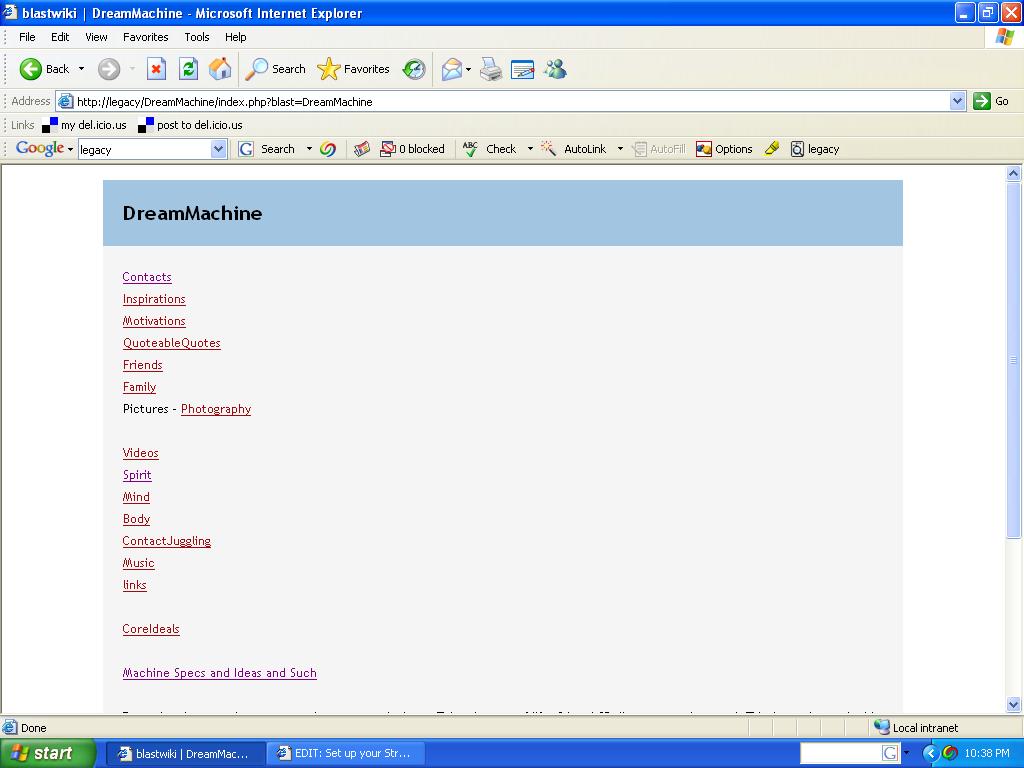
Task: Click the address bar URL field
Action: 509,101
